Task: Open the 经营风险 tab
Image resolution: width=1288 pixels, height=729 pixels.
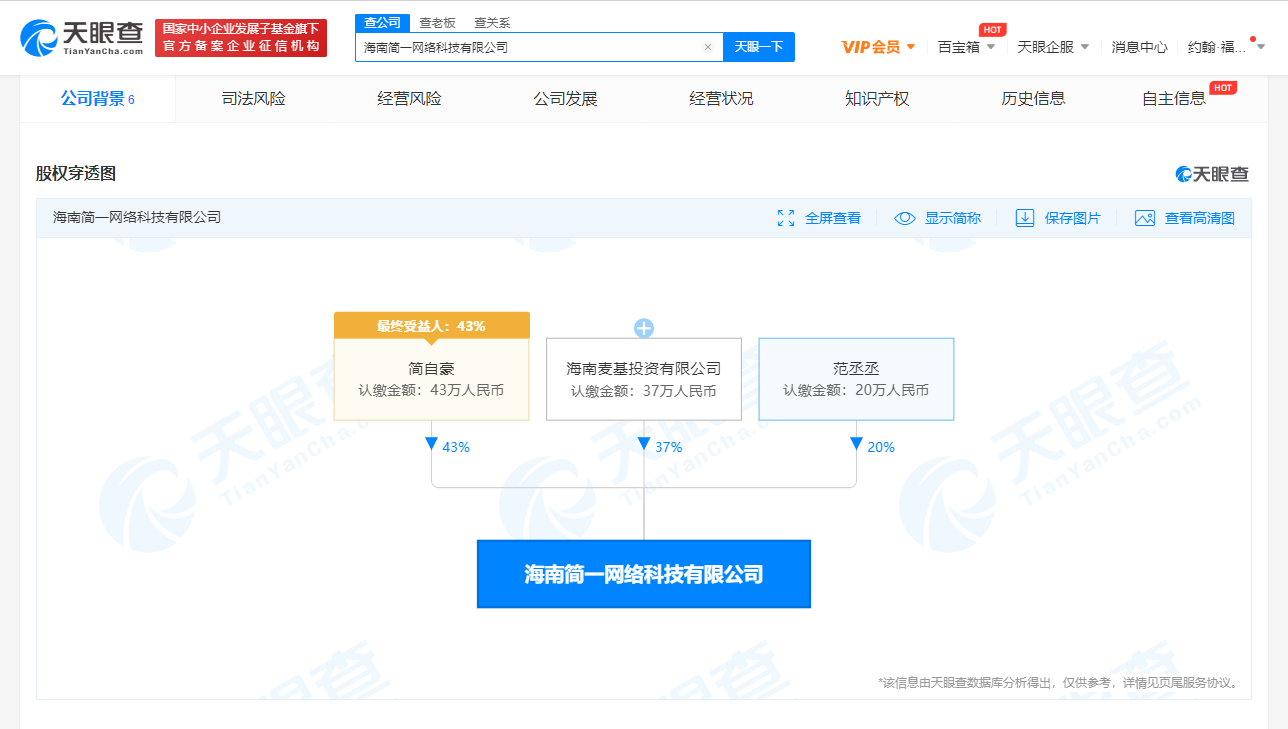Action: pos(409,98)
